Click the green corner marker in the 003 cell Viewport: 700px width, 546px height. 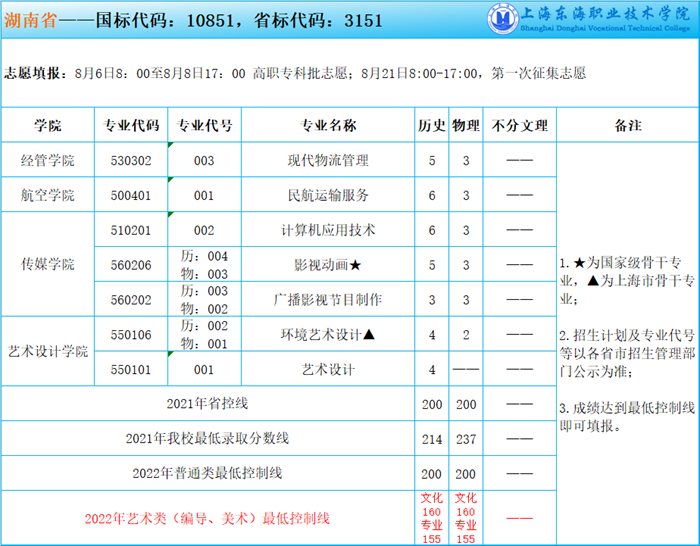pos(171,146)
